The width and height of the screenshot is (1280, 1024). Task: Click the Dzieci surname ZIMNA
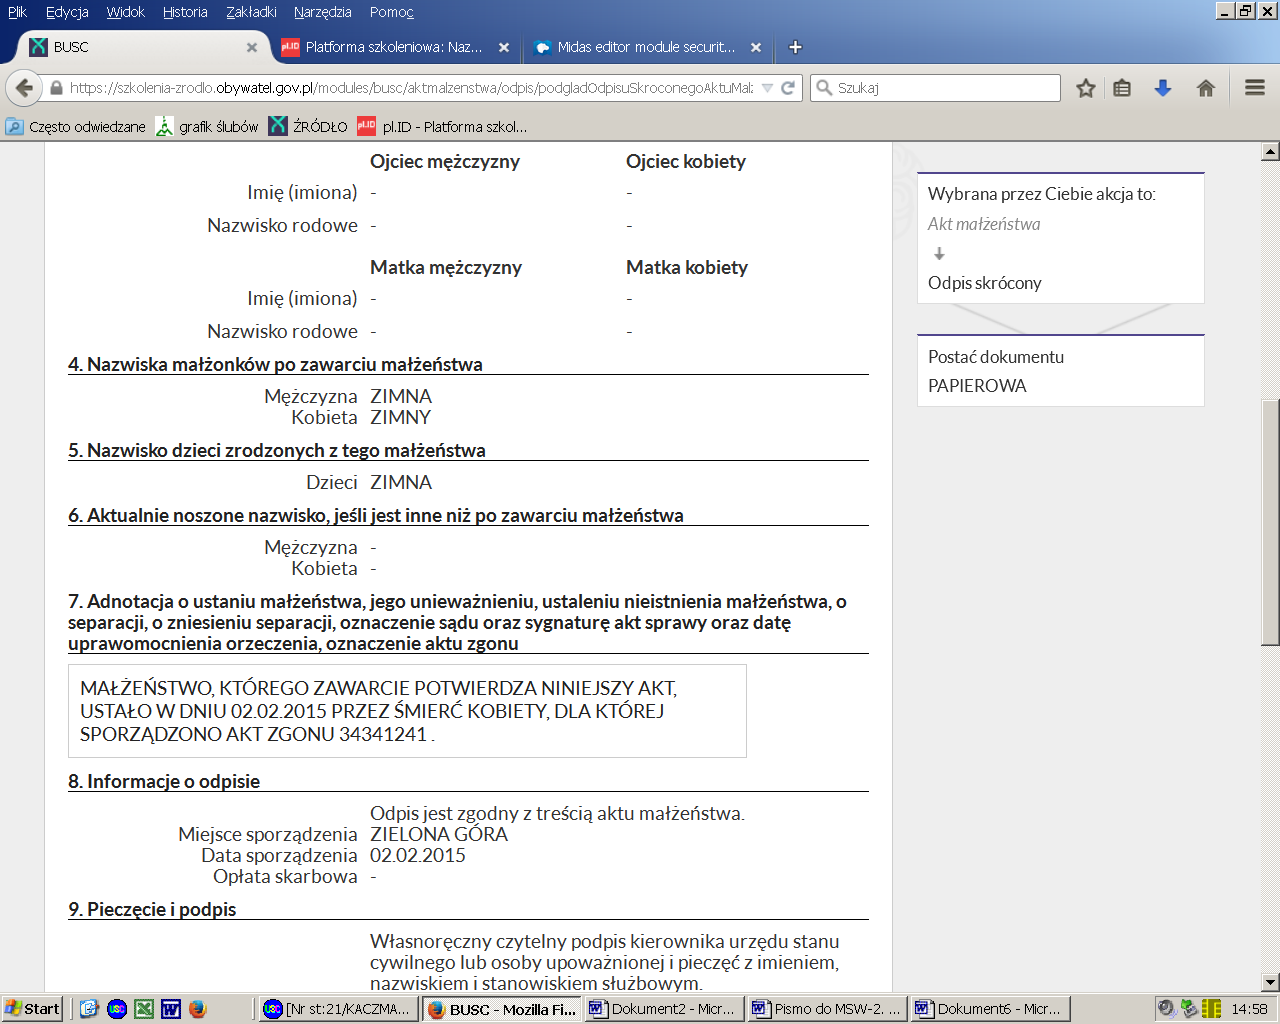(x=401, y=482)
